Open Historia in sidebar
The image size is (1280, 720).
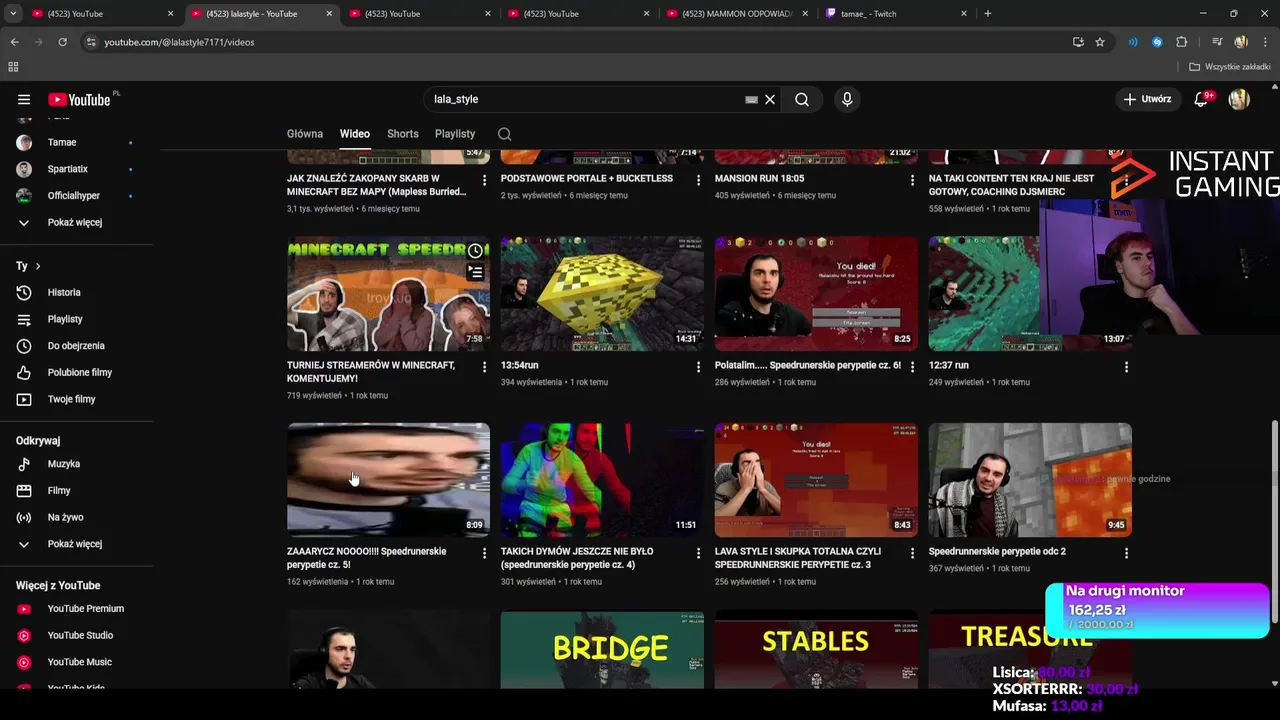click(x=66, y=292)
